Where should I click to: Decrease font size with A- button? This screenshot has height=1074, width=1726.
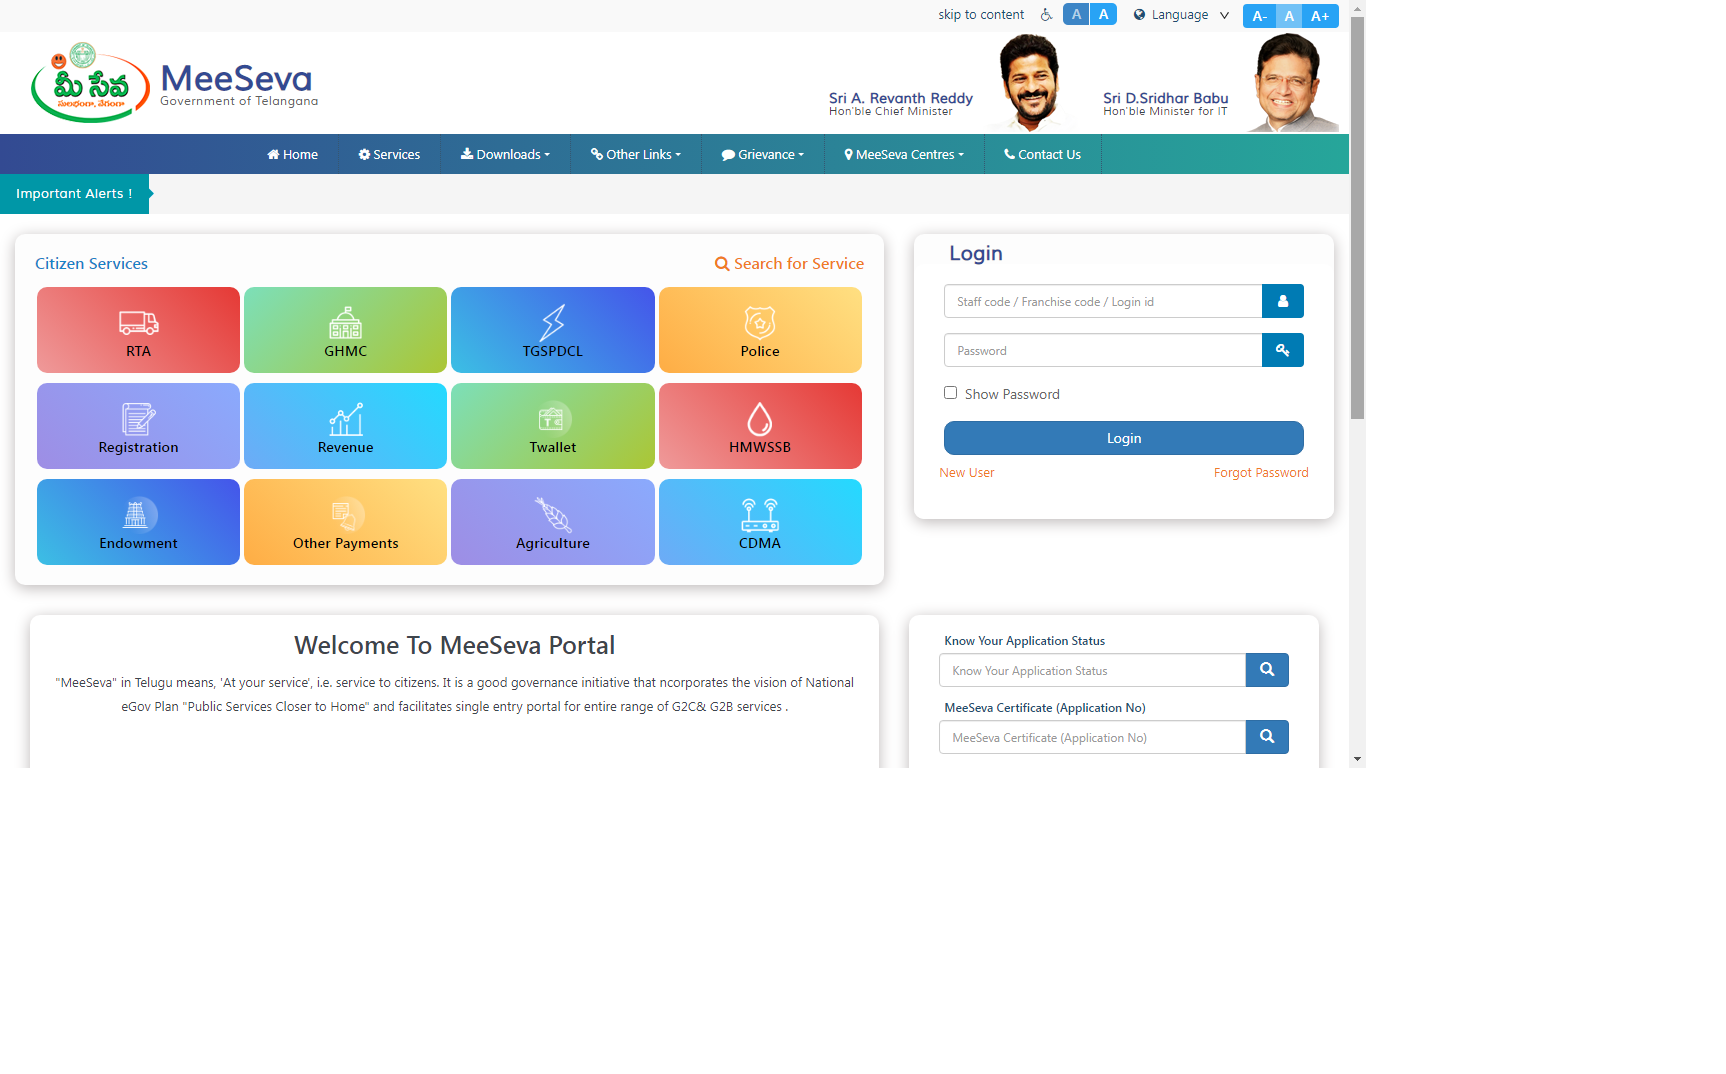click(x=1259, y=16)
